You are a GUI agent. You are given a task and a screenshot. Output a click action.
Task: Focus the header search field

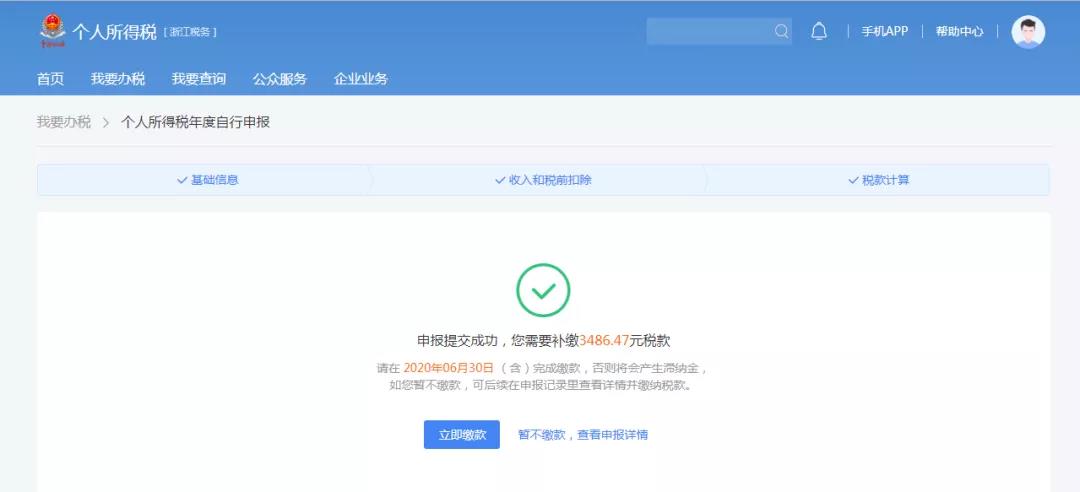point(719,32)
